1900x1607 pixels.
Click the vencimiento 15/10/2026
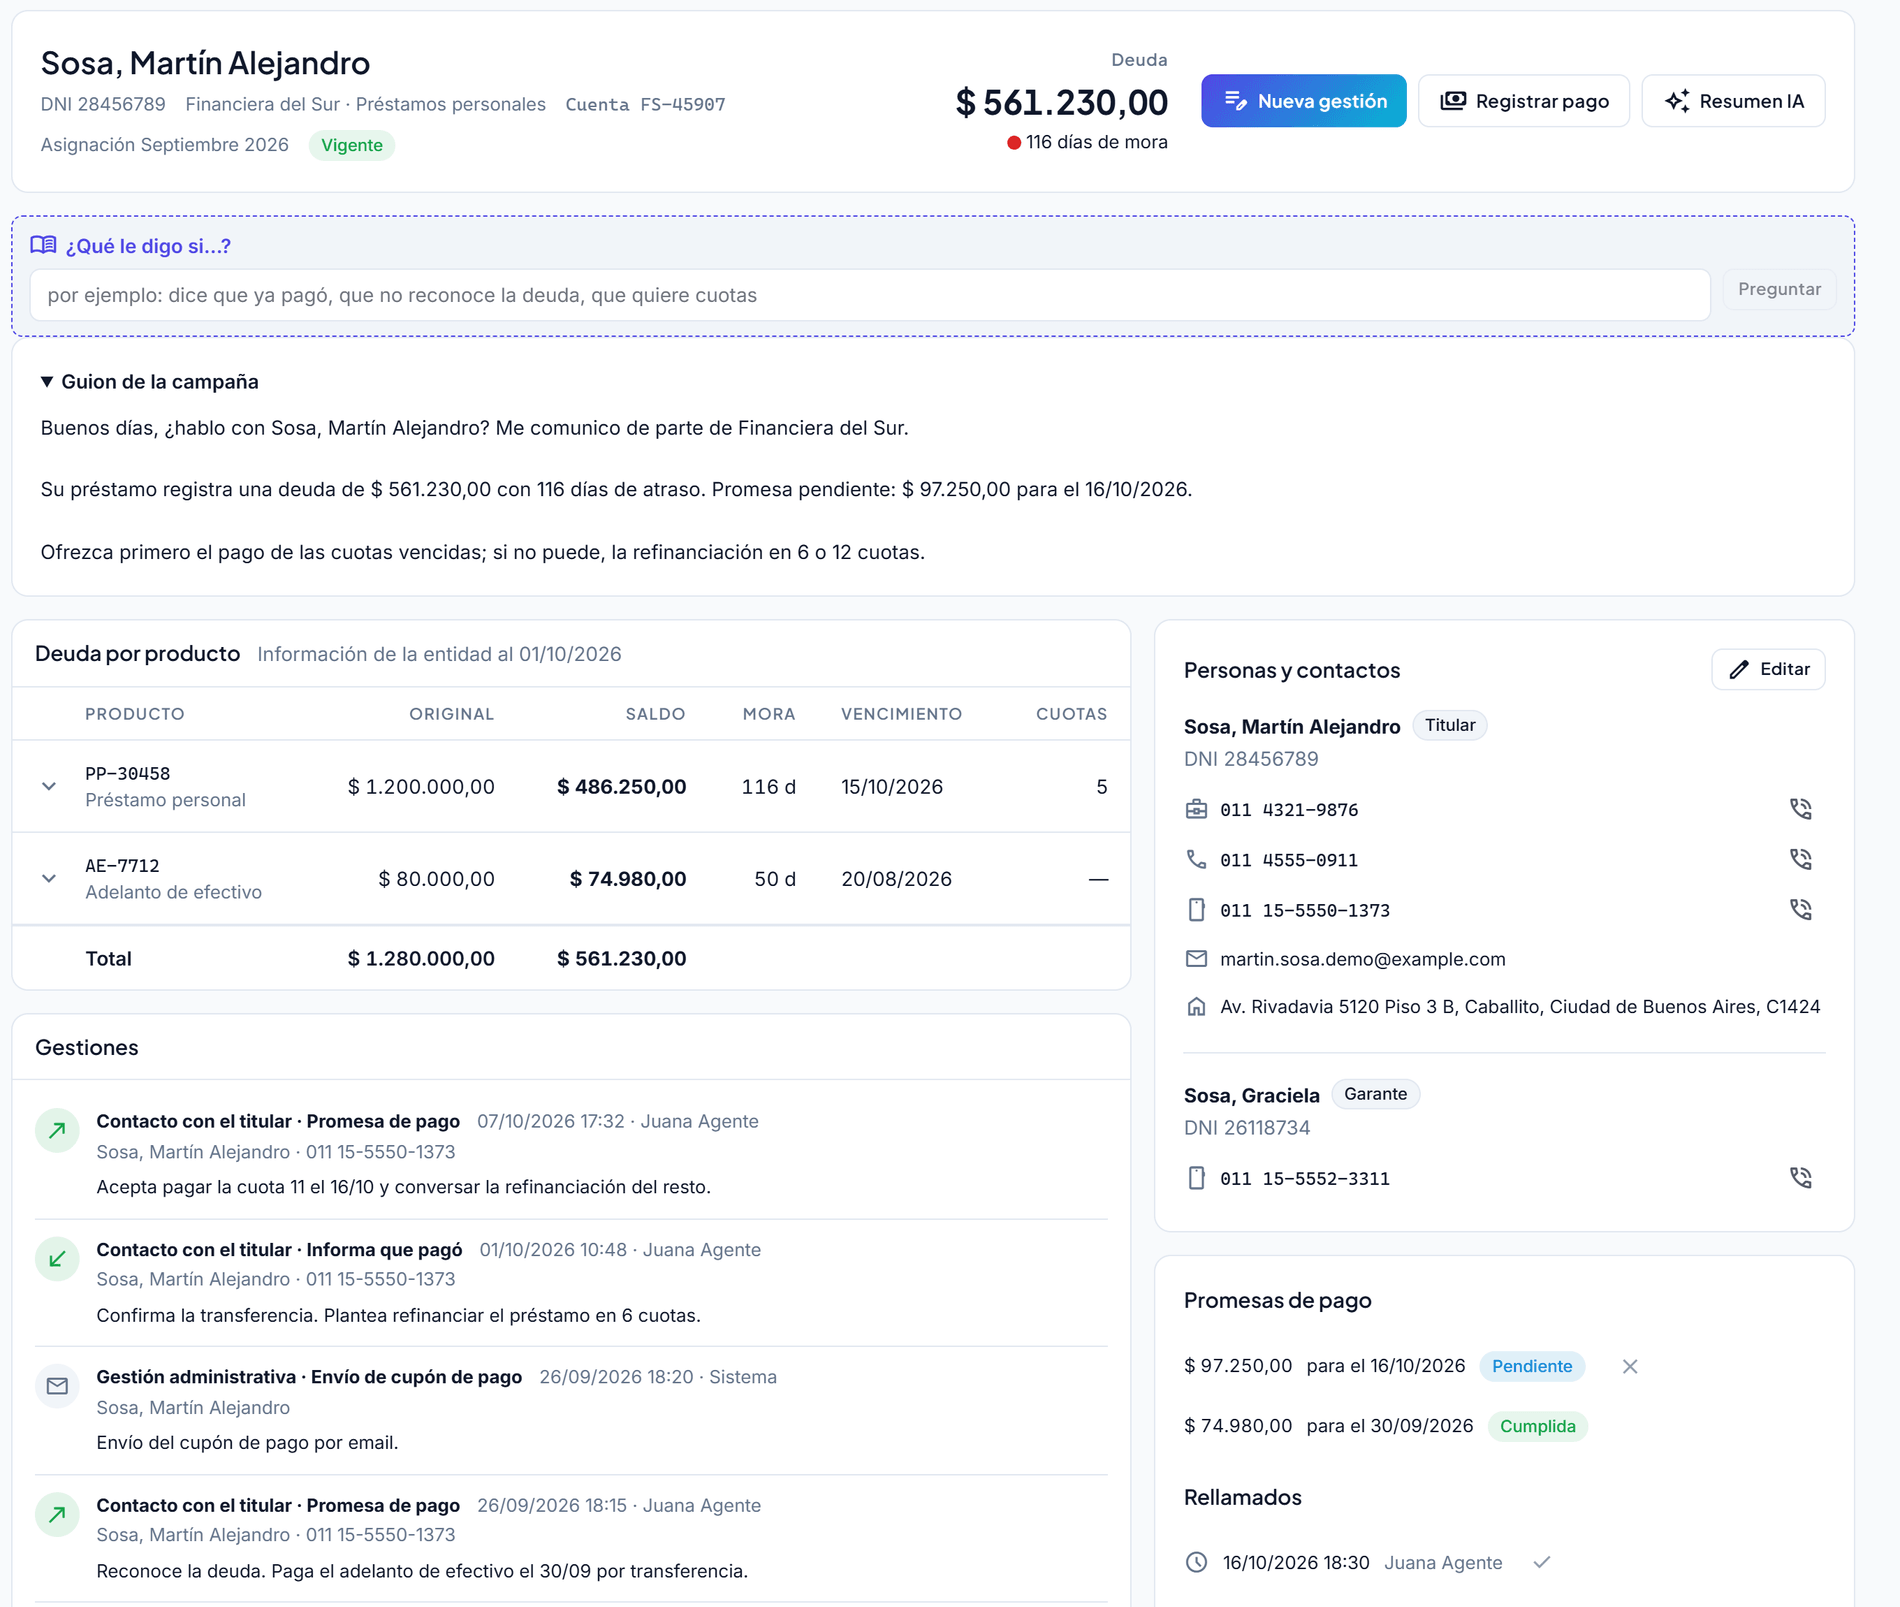892,787
